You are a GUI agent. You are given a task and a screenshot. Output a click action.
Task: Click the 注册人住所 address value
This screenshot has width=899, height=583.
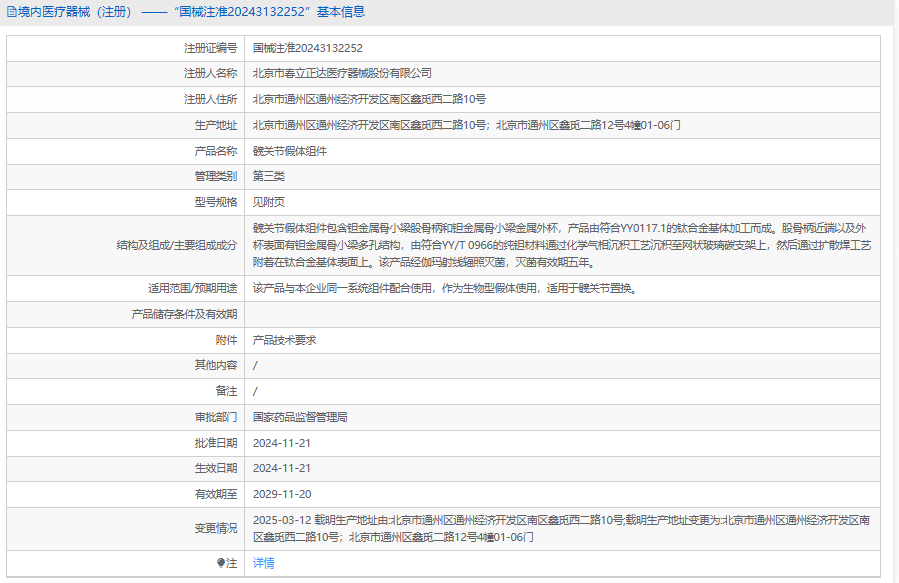[x=369, y=100]
